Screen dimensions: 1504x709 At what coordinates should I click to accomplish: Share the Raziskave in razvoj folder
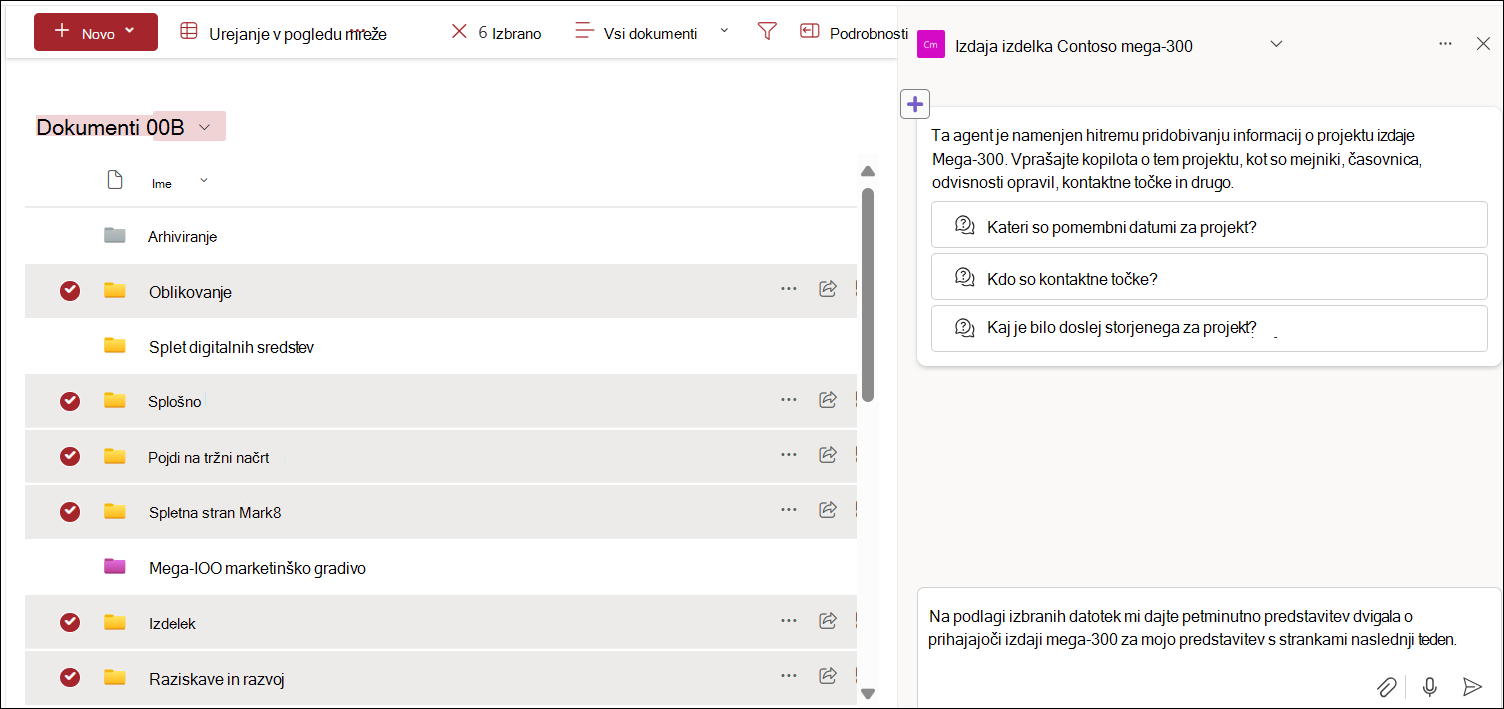coord(828,677)
